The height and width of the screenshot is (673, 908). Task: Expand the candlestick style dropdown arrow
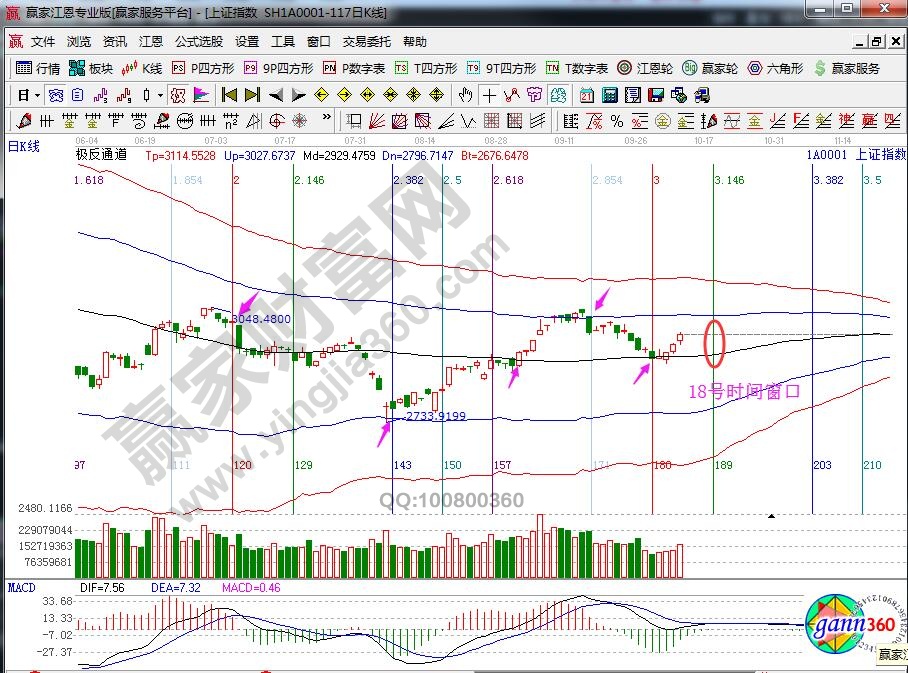pyautogui.click(x=161, y=95)
